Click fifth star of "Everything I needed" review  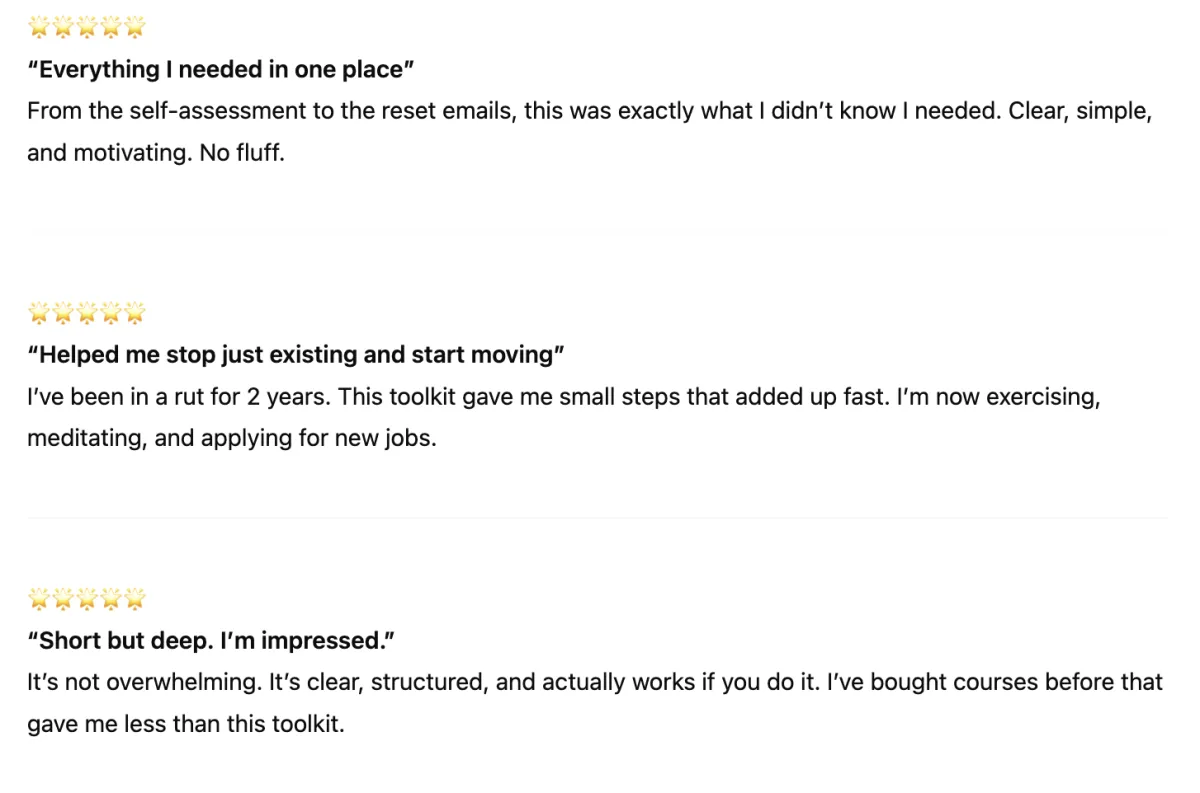coord(135,27)
